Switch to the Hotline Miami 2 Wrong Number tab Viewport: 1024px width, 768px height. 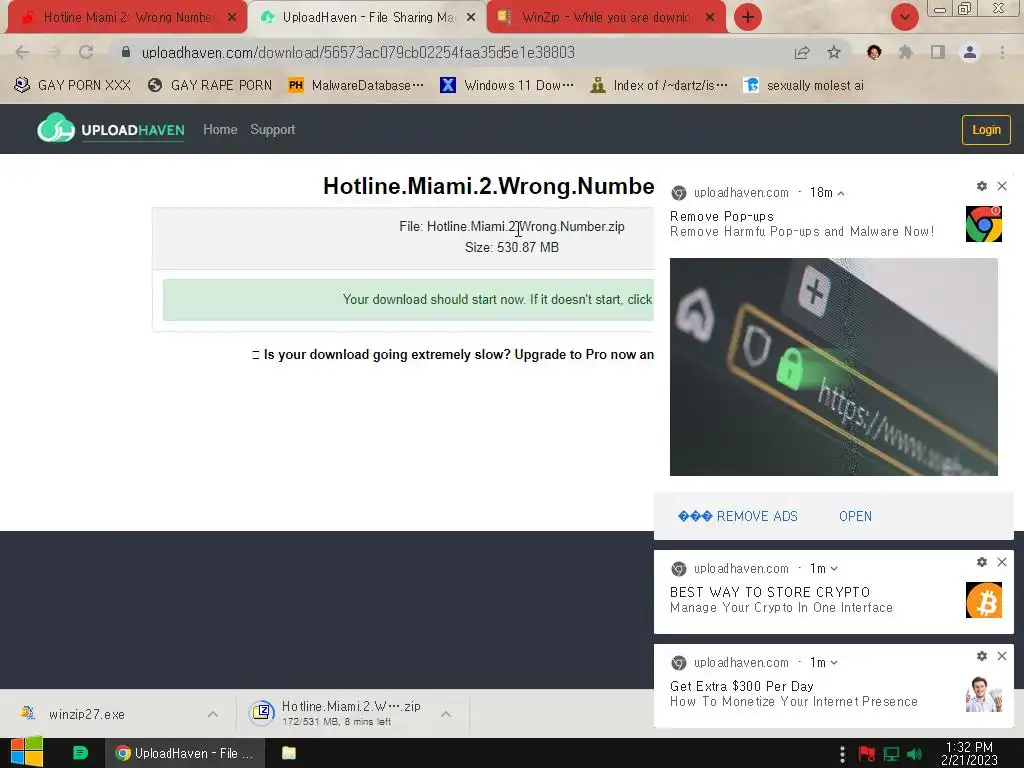tap(126, 18)
